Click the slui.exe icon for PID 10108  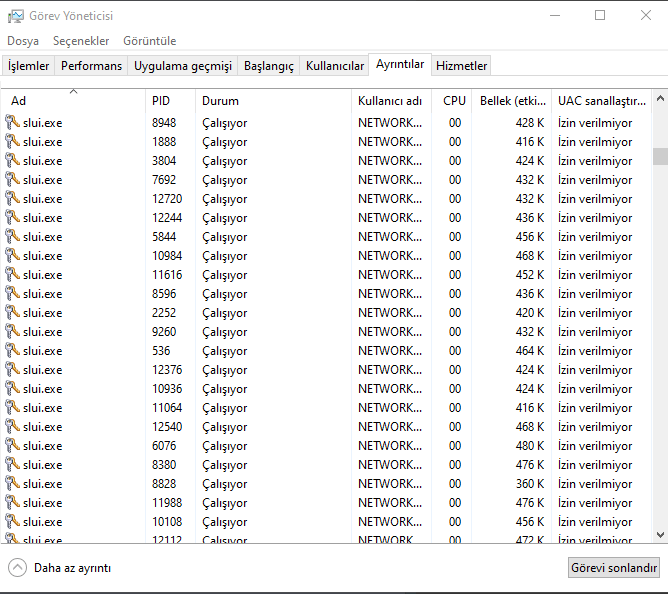pos(12,522)
